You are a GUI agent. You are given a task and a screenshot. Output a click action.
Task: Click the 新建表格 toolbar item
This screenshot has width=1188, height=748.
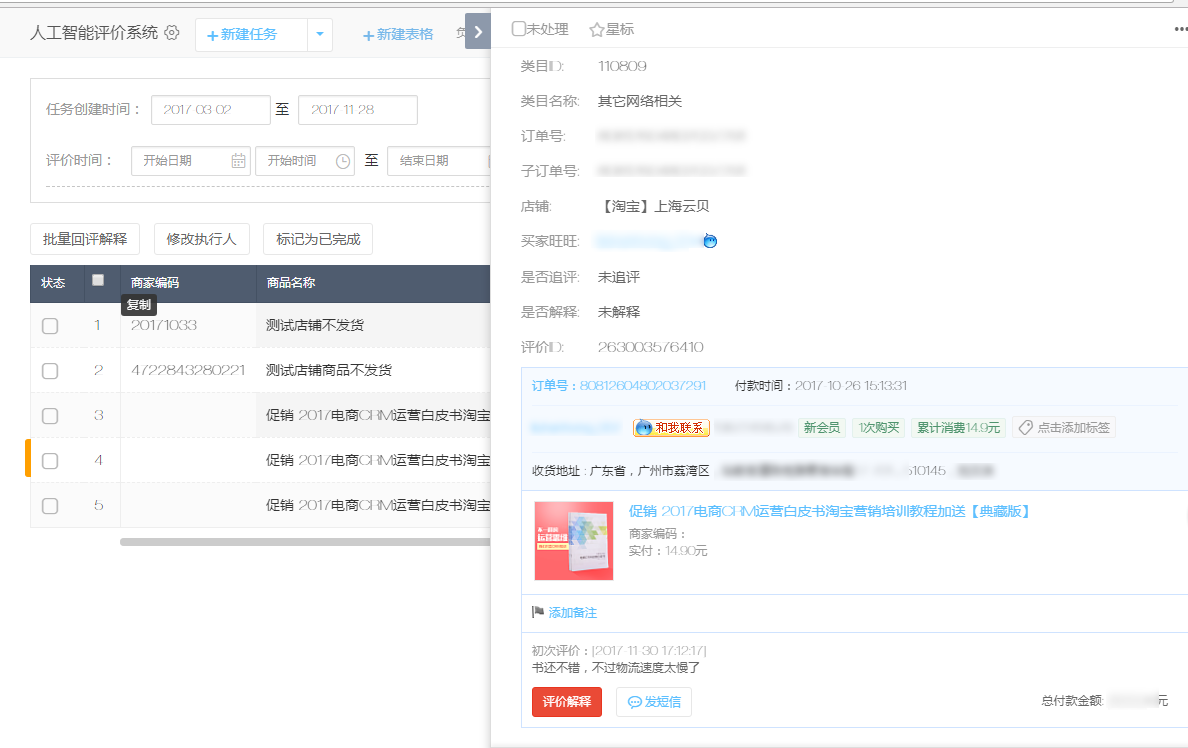(398, 35)
